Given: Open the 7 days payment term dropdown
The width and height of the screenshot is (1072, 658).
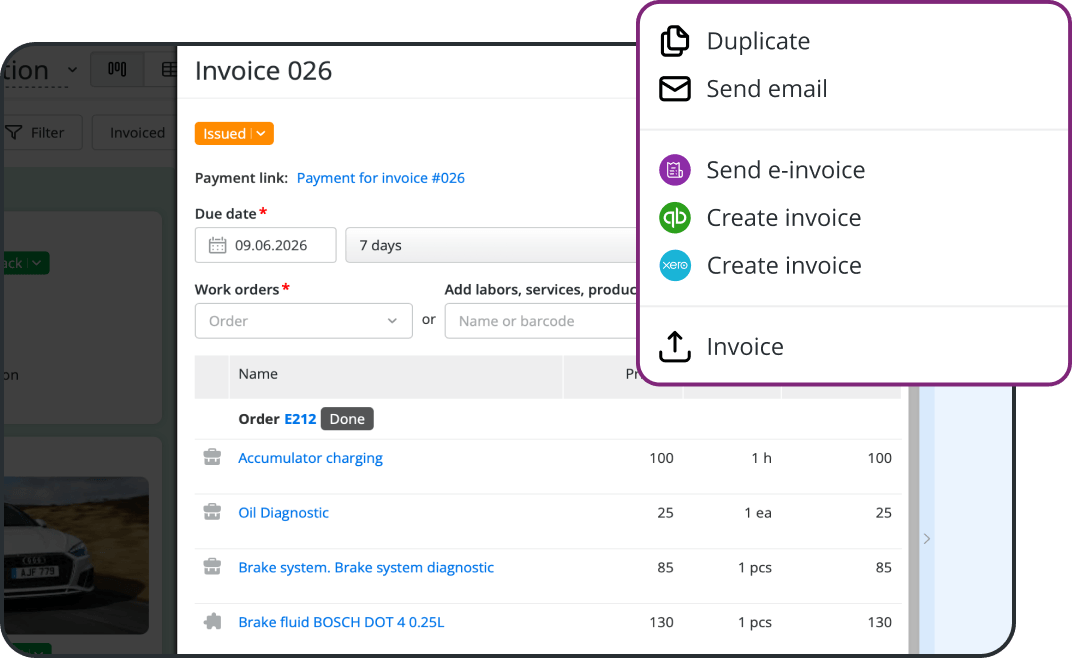Looking at the screenshot, I should click(x=492, y=245).
